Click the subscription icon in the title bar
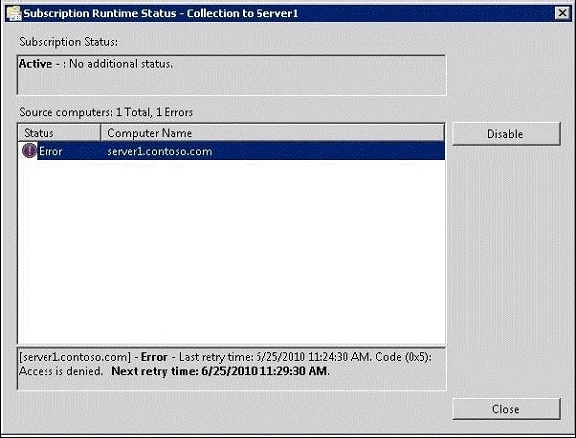 [14, 13]
